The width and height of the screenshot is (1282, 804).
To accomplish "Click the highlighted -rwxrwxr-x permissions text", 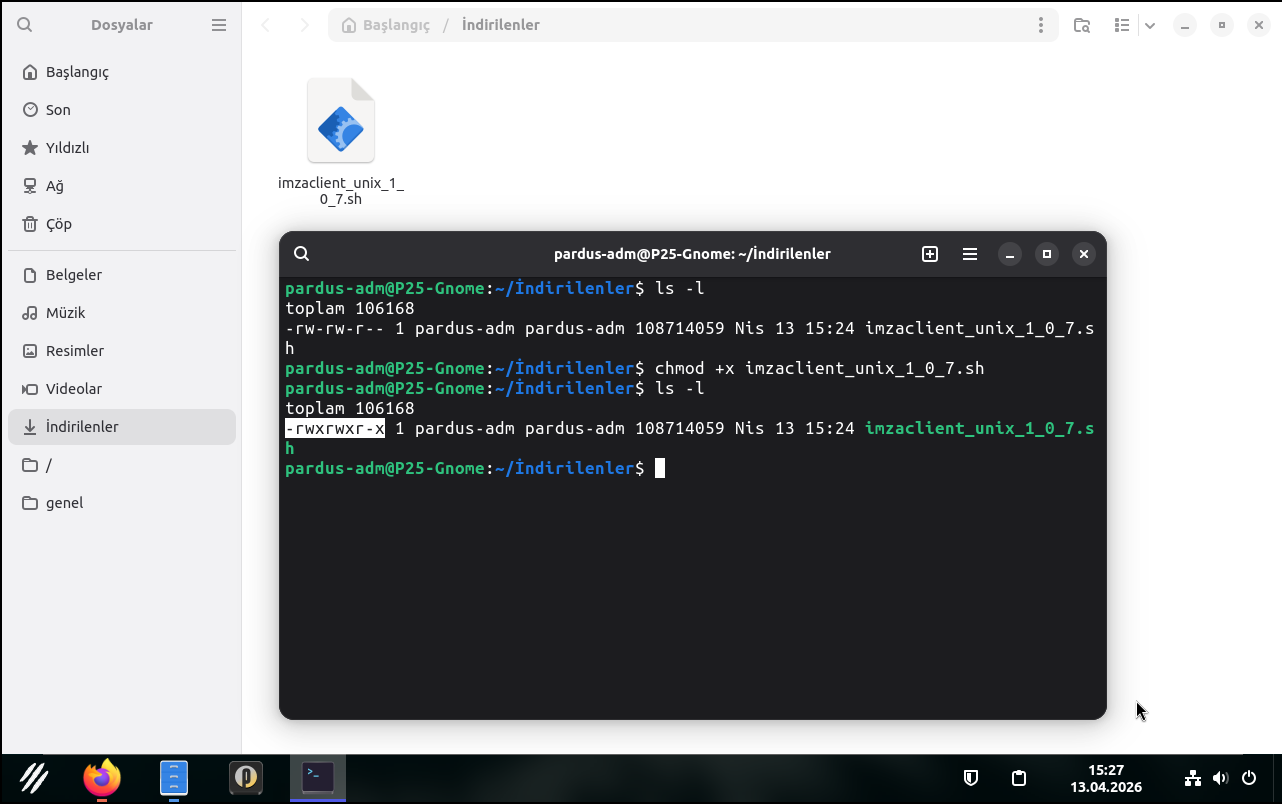I will click(335, 428).
